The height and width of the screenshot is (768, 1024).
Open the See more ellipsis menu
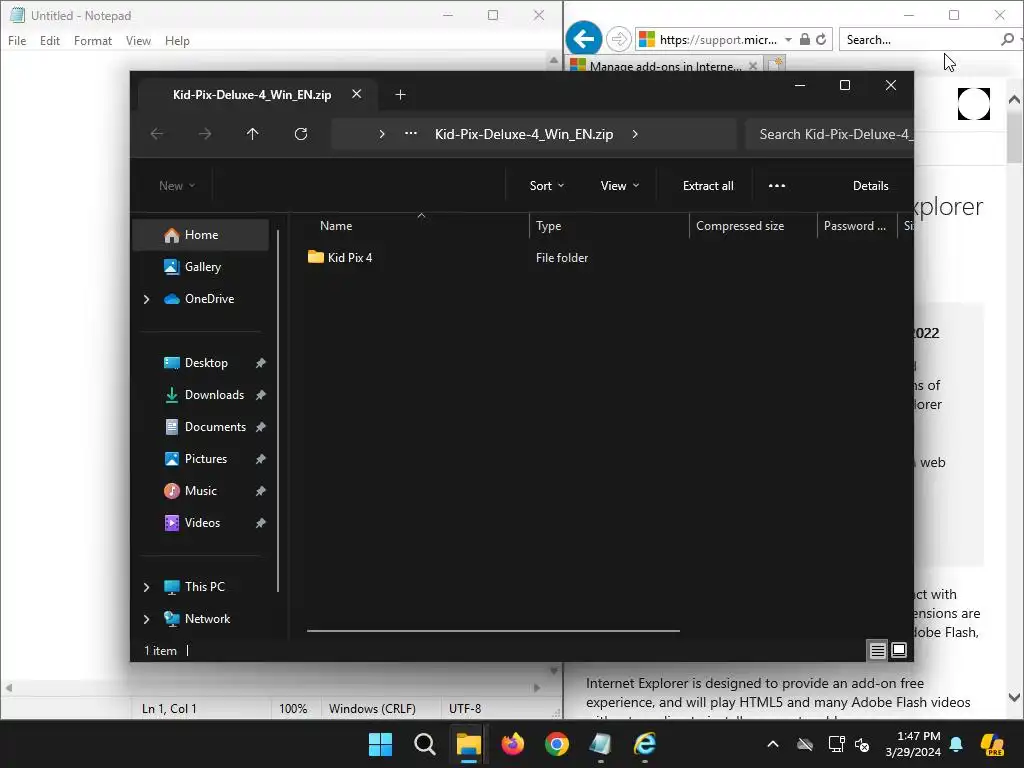click(x=776, y=186)
